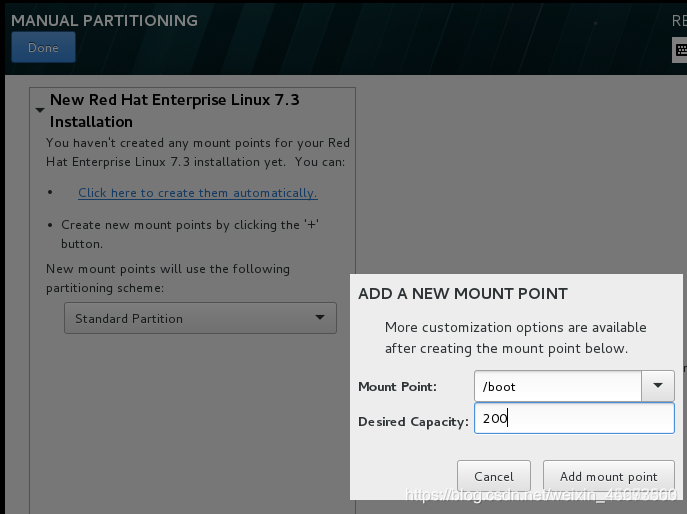
Task: Click the ADD A NEW MOUNT POINT title
Action: coord(463,294)
